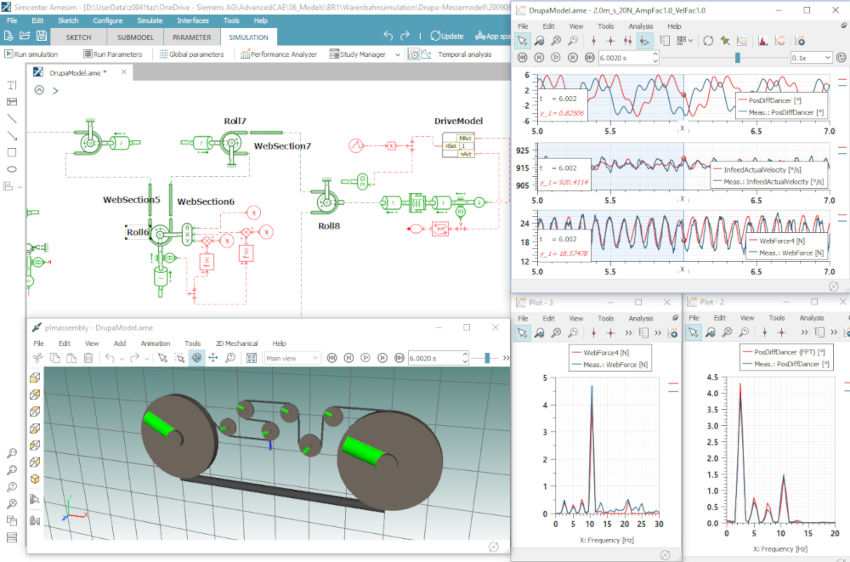Toggle the clock temporal analysis mode button

413,54
